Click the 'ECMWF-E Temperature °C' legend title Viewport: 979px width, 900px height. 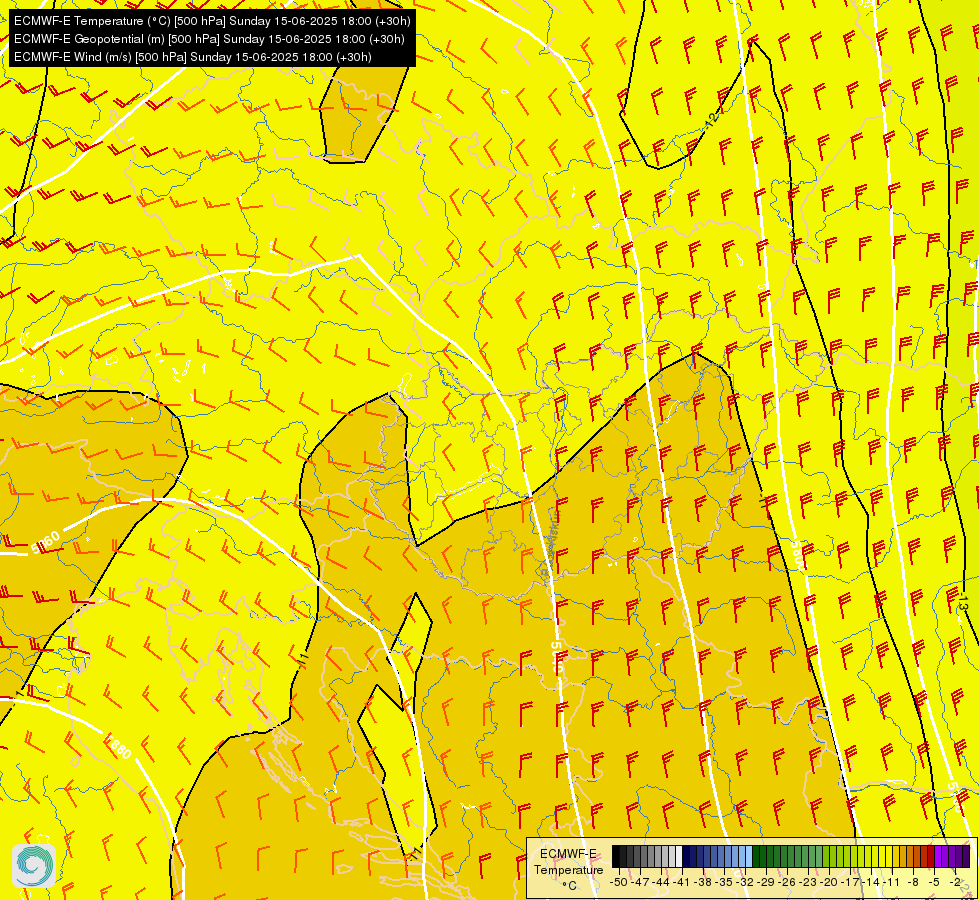(x=568, y=870)
